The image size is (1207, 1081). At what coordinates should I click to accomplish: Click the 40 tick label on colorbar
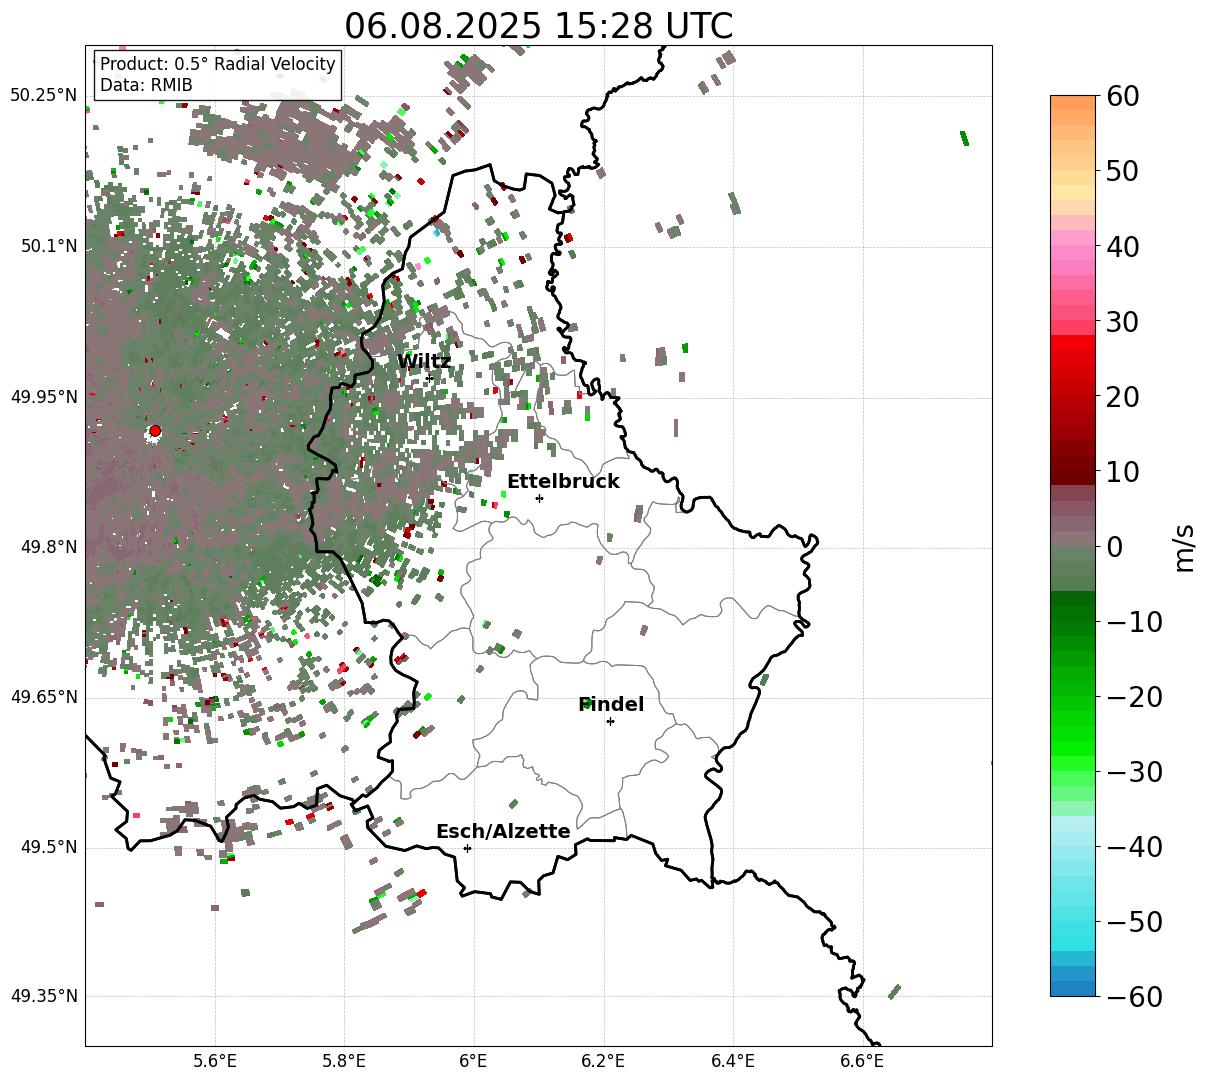1123,246
